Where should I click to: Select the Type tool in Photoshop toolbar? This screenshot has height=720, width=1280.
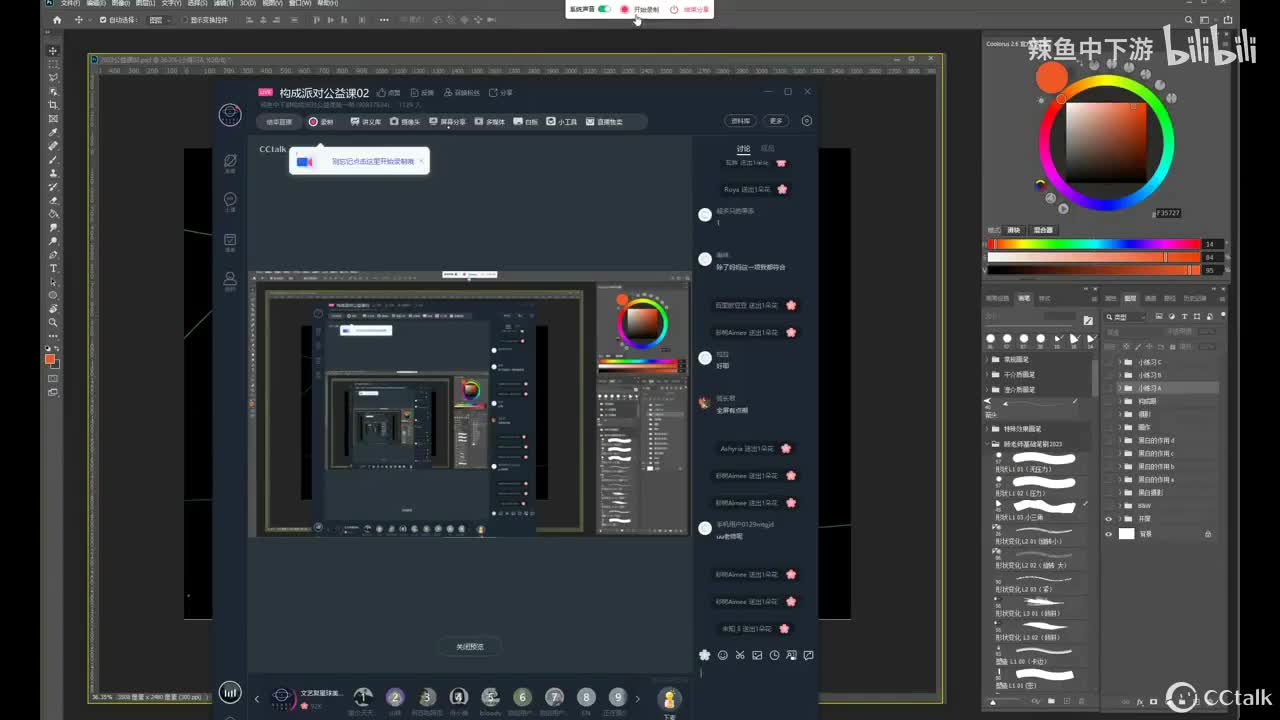click(54, 269)
